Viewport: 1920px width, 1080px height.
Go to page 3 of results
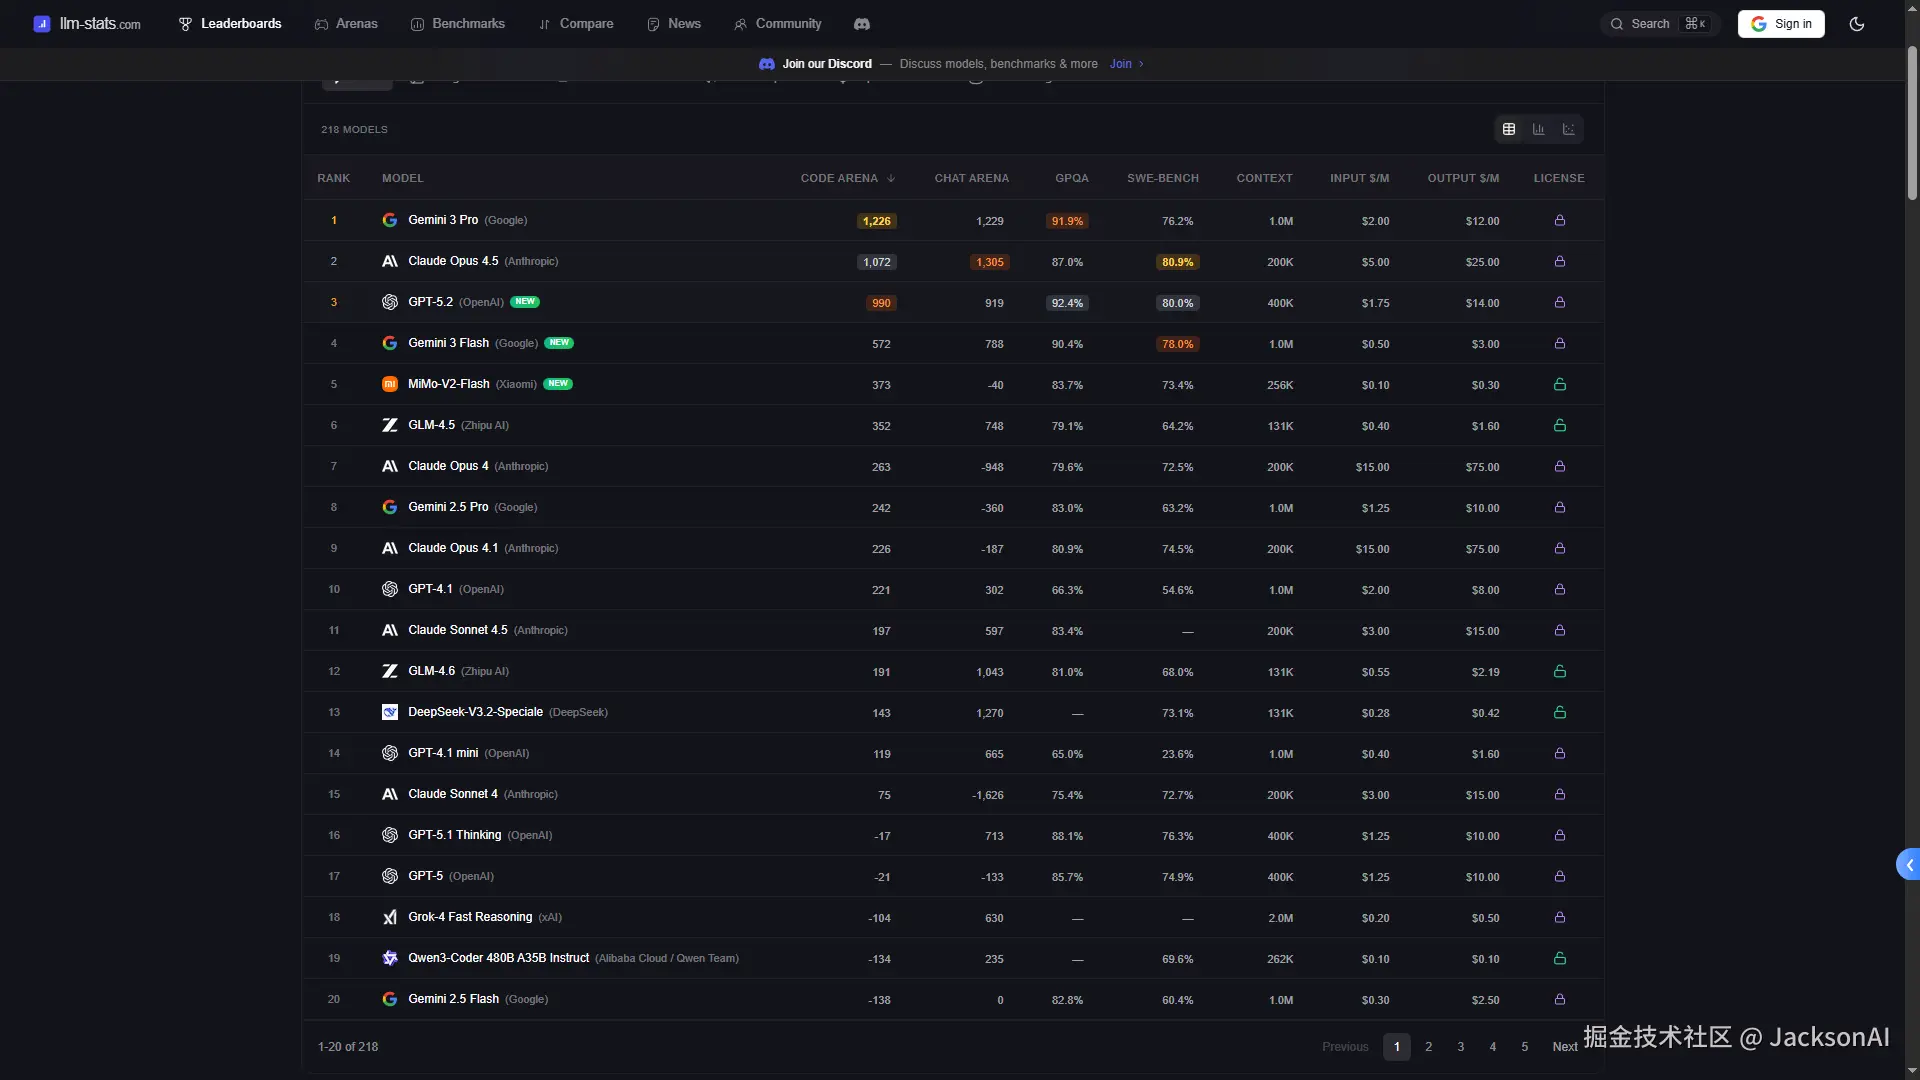tap(1460, 1046)
